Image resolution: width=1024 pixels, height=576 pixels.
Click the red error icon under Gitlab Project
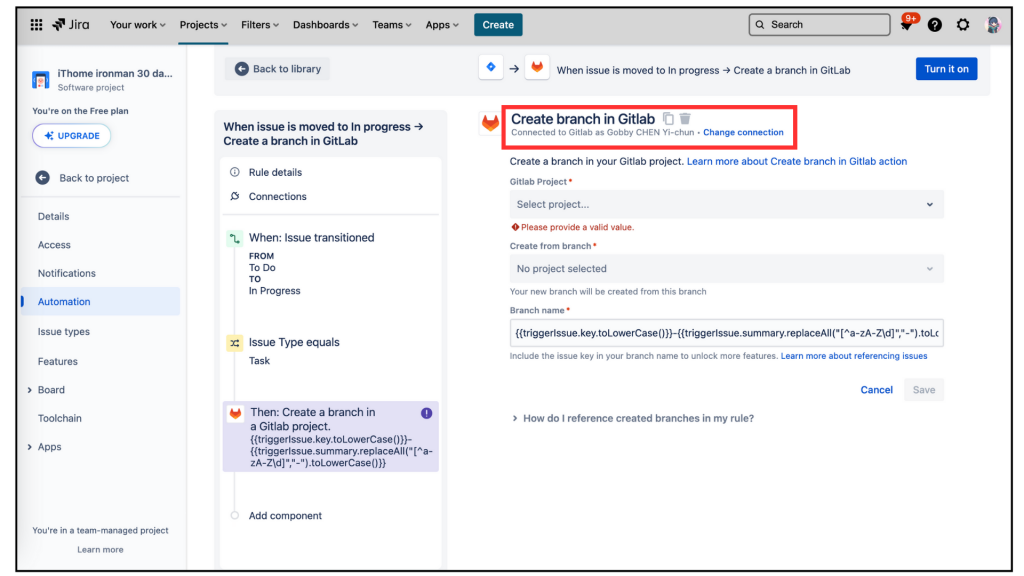(x=515, y=227)
